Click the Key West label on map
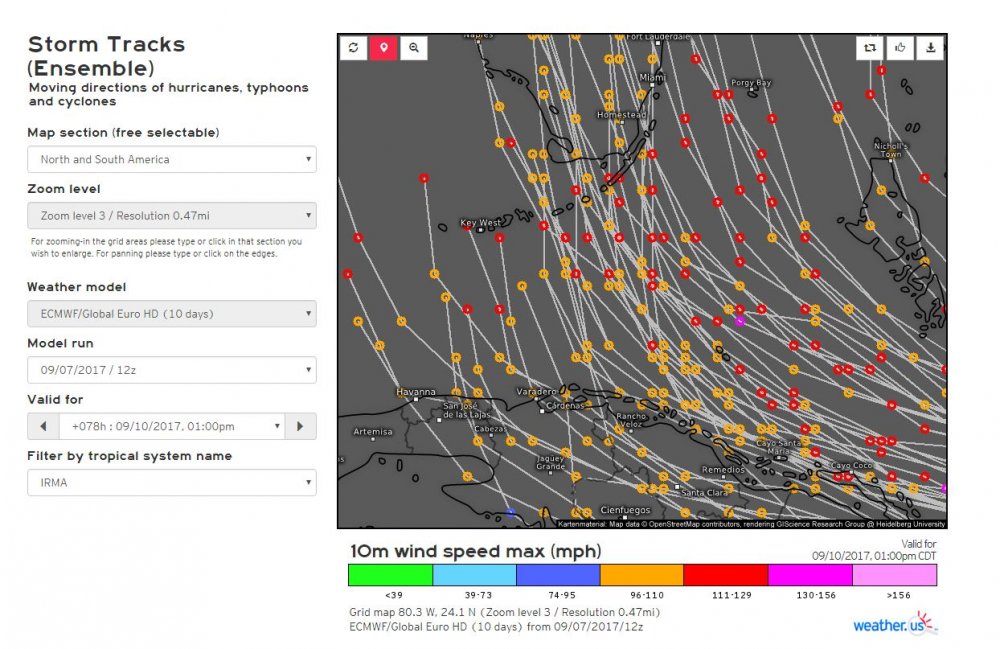This screenshot has height=649, width=1000. tap(481, 223)
